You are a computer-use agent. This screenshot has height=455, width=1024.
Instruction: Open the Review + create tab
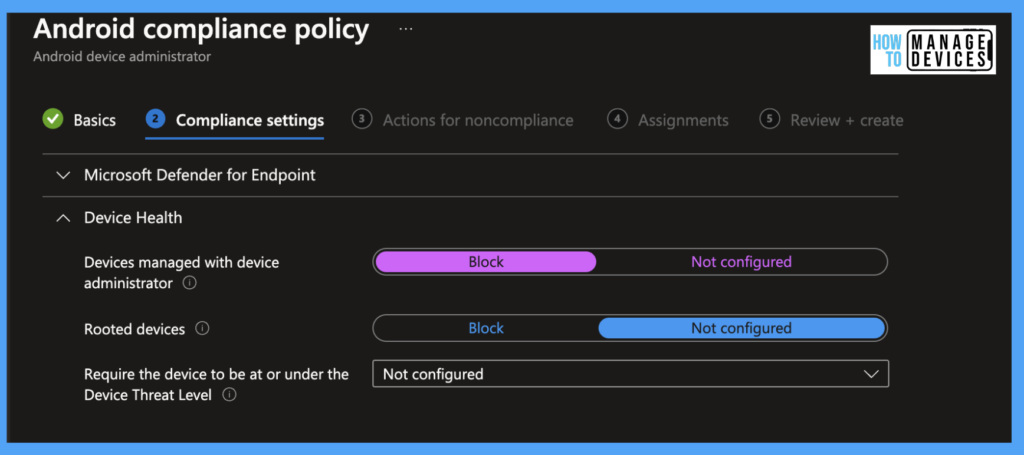pyautogui.click(x=846, y=121)
